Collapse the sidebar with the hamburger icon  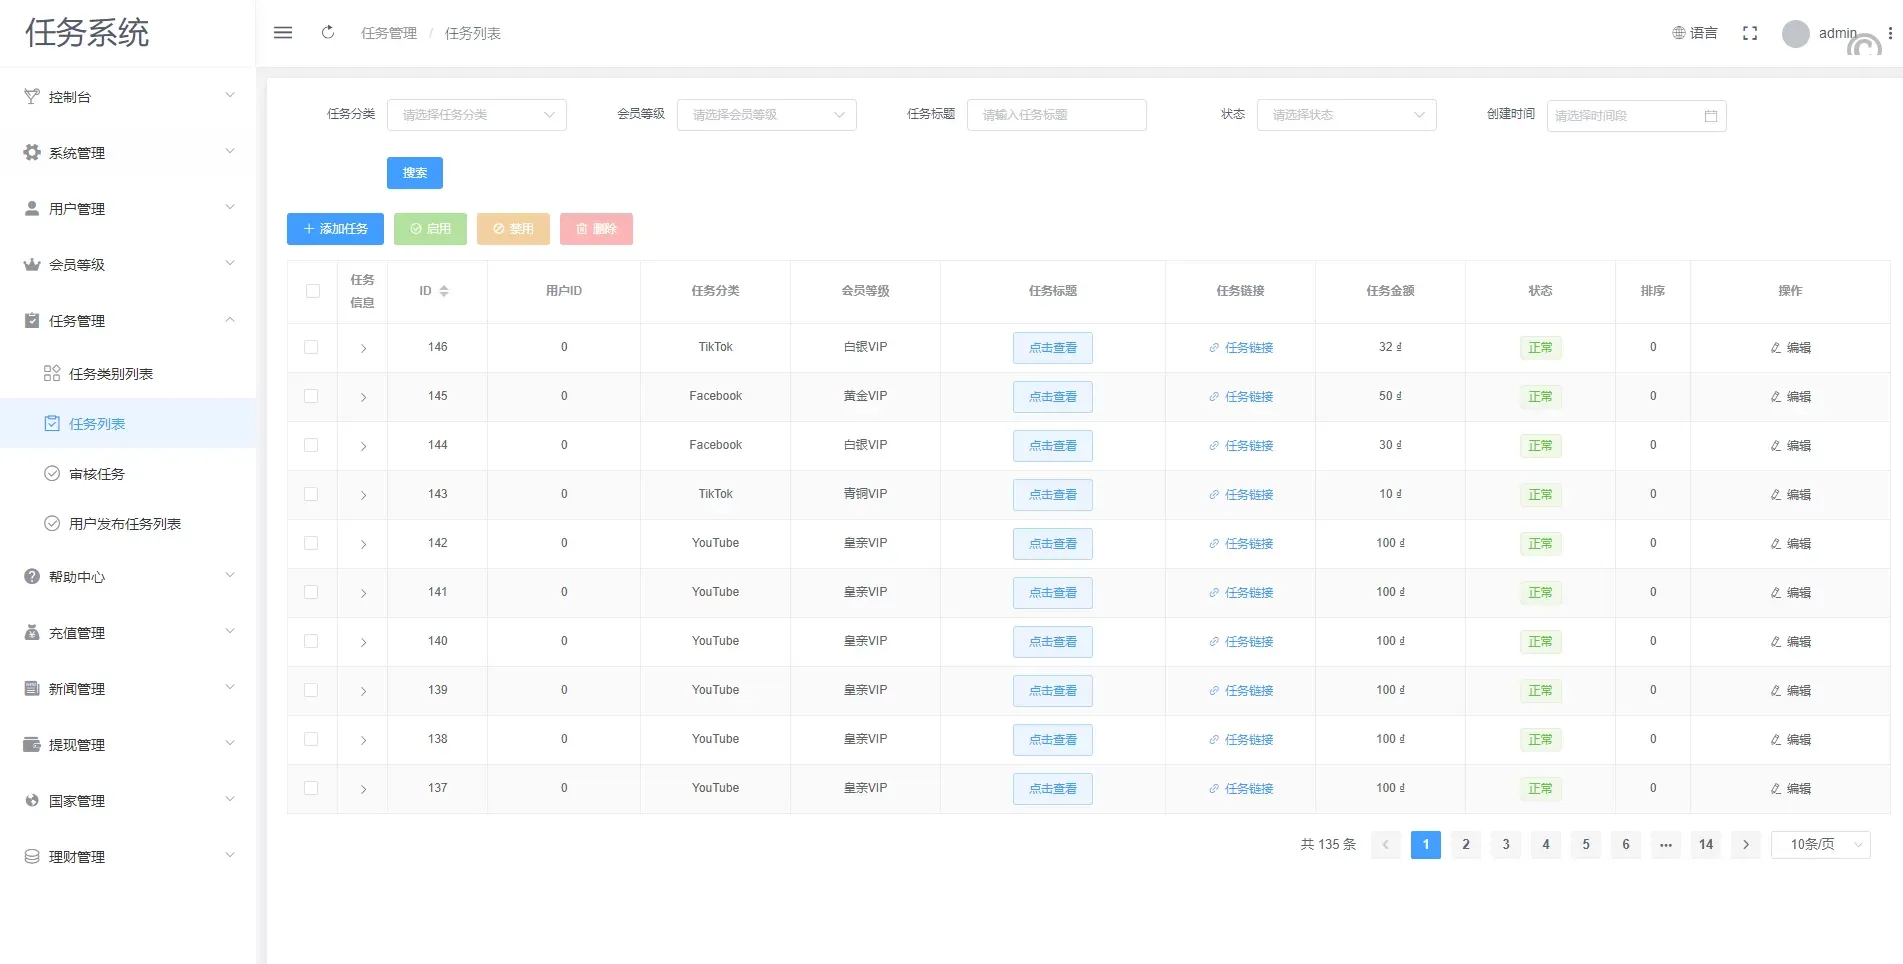pyautogui.click(x=283, y=33)
